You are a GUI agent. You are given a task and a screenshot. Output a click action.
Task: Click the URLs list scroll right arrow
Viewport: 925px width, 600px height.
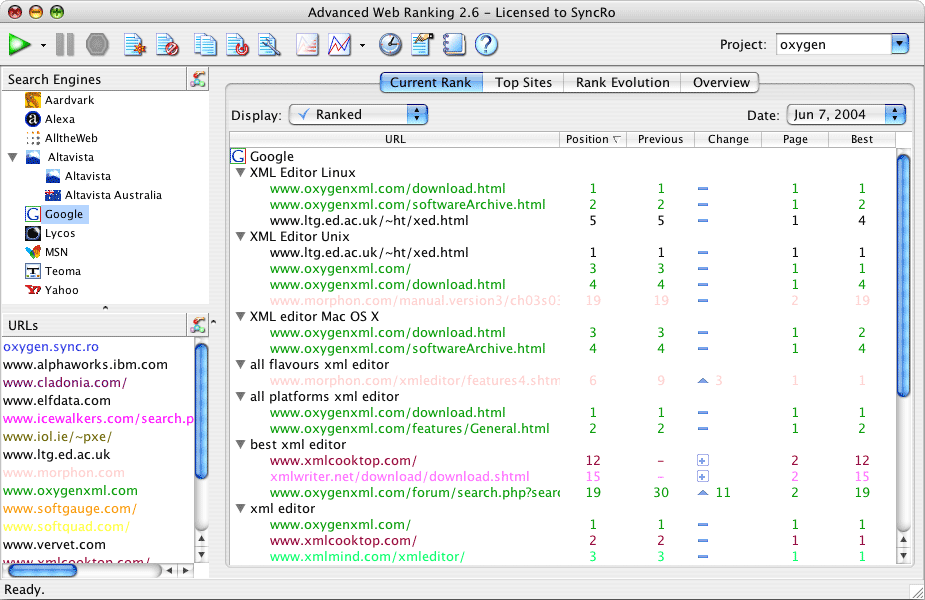click(x=186, y=571)
